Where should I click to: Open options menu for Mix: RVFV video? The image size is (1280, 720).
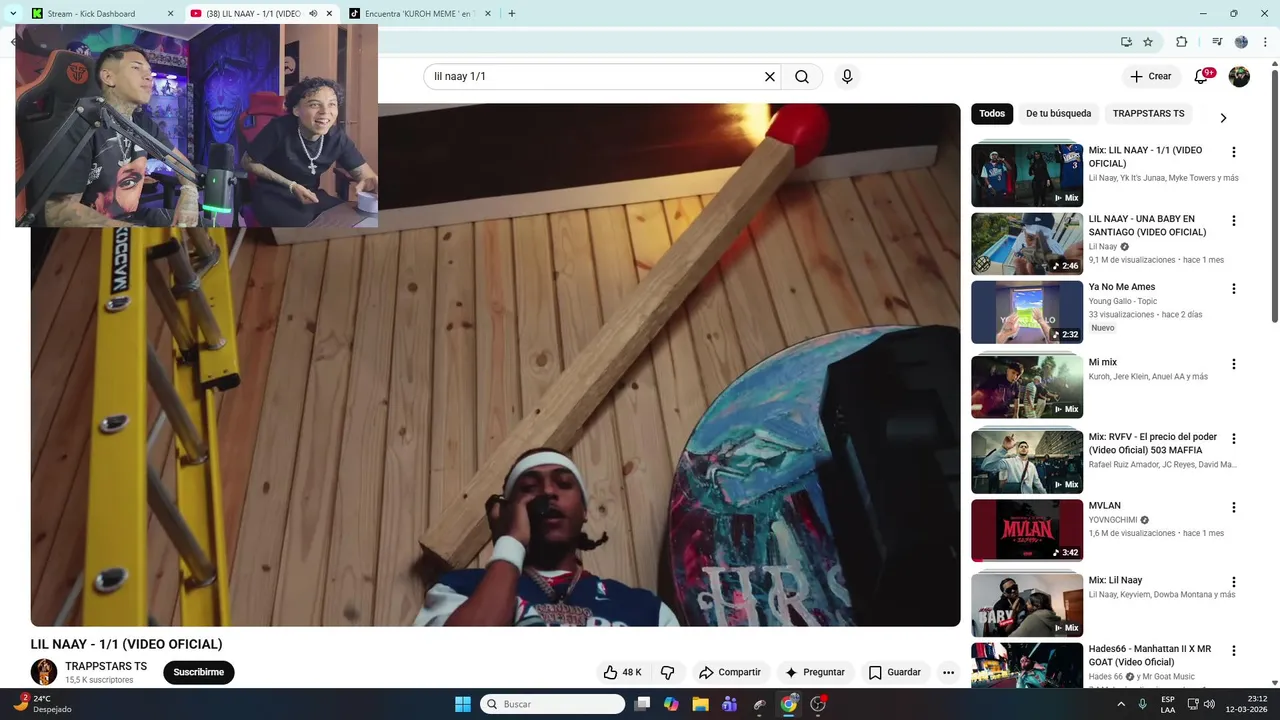click(x=1233, y=438)
